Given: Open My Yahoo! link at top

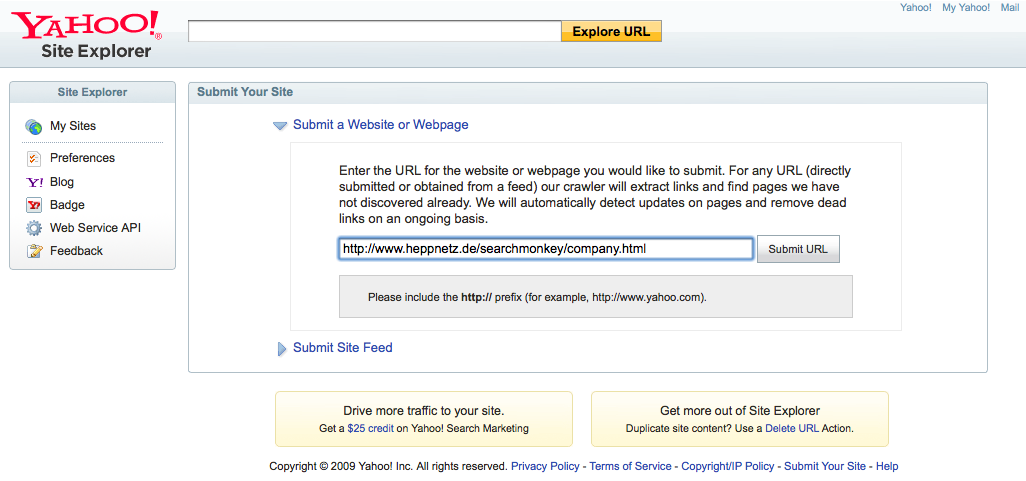Looking at the screenshot, I should (966, 8).
